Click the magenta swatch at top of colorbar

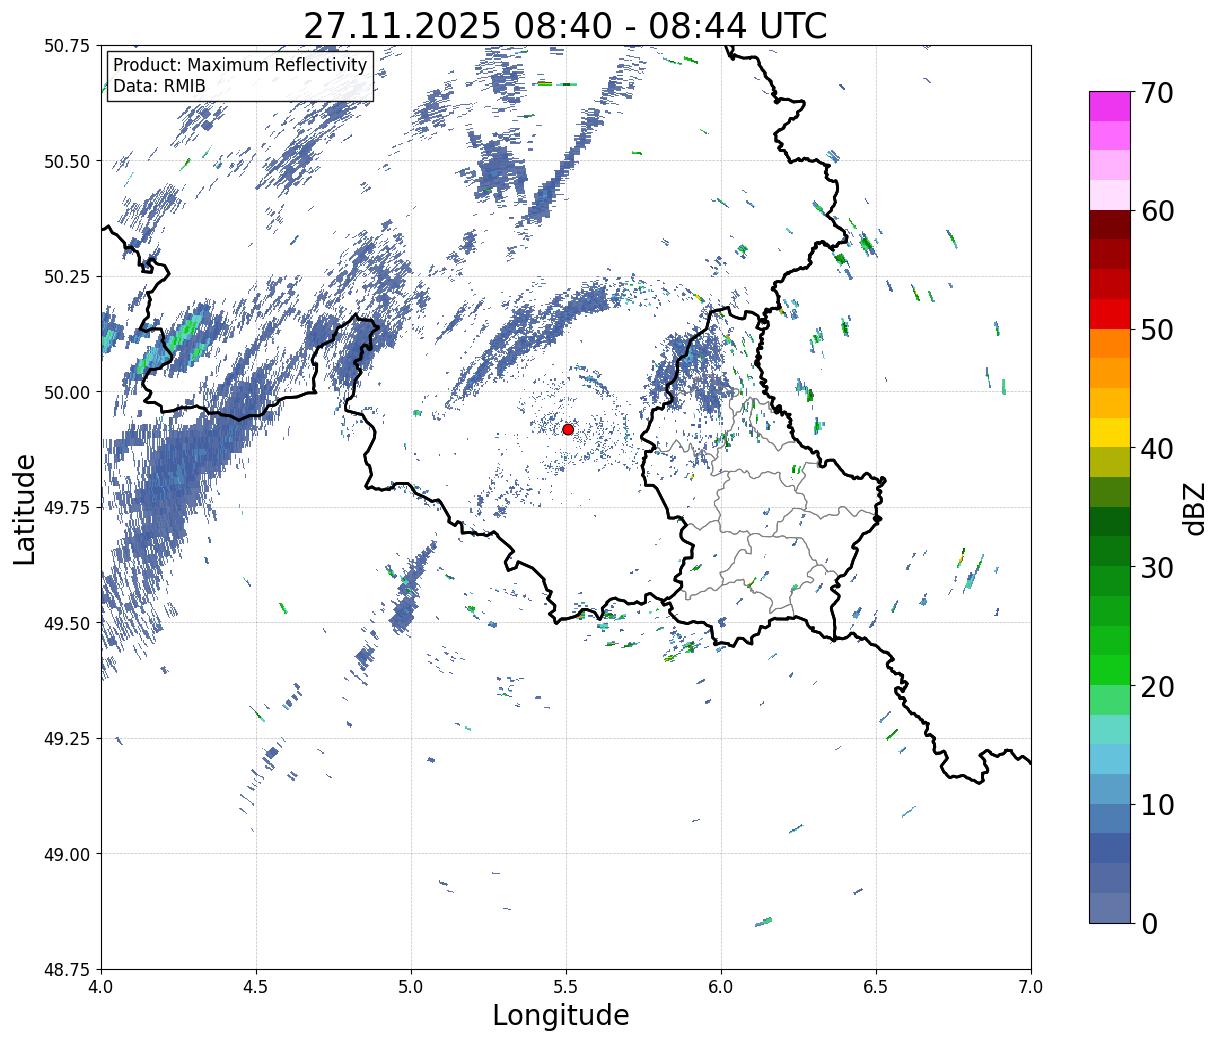coord(1110,106)
